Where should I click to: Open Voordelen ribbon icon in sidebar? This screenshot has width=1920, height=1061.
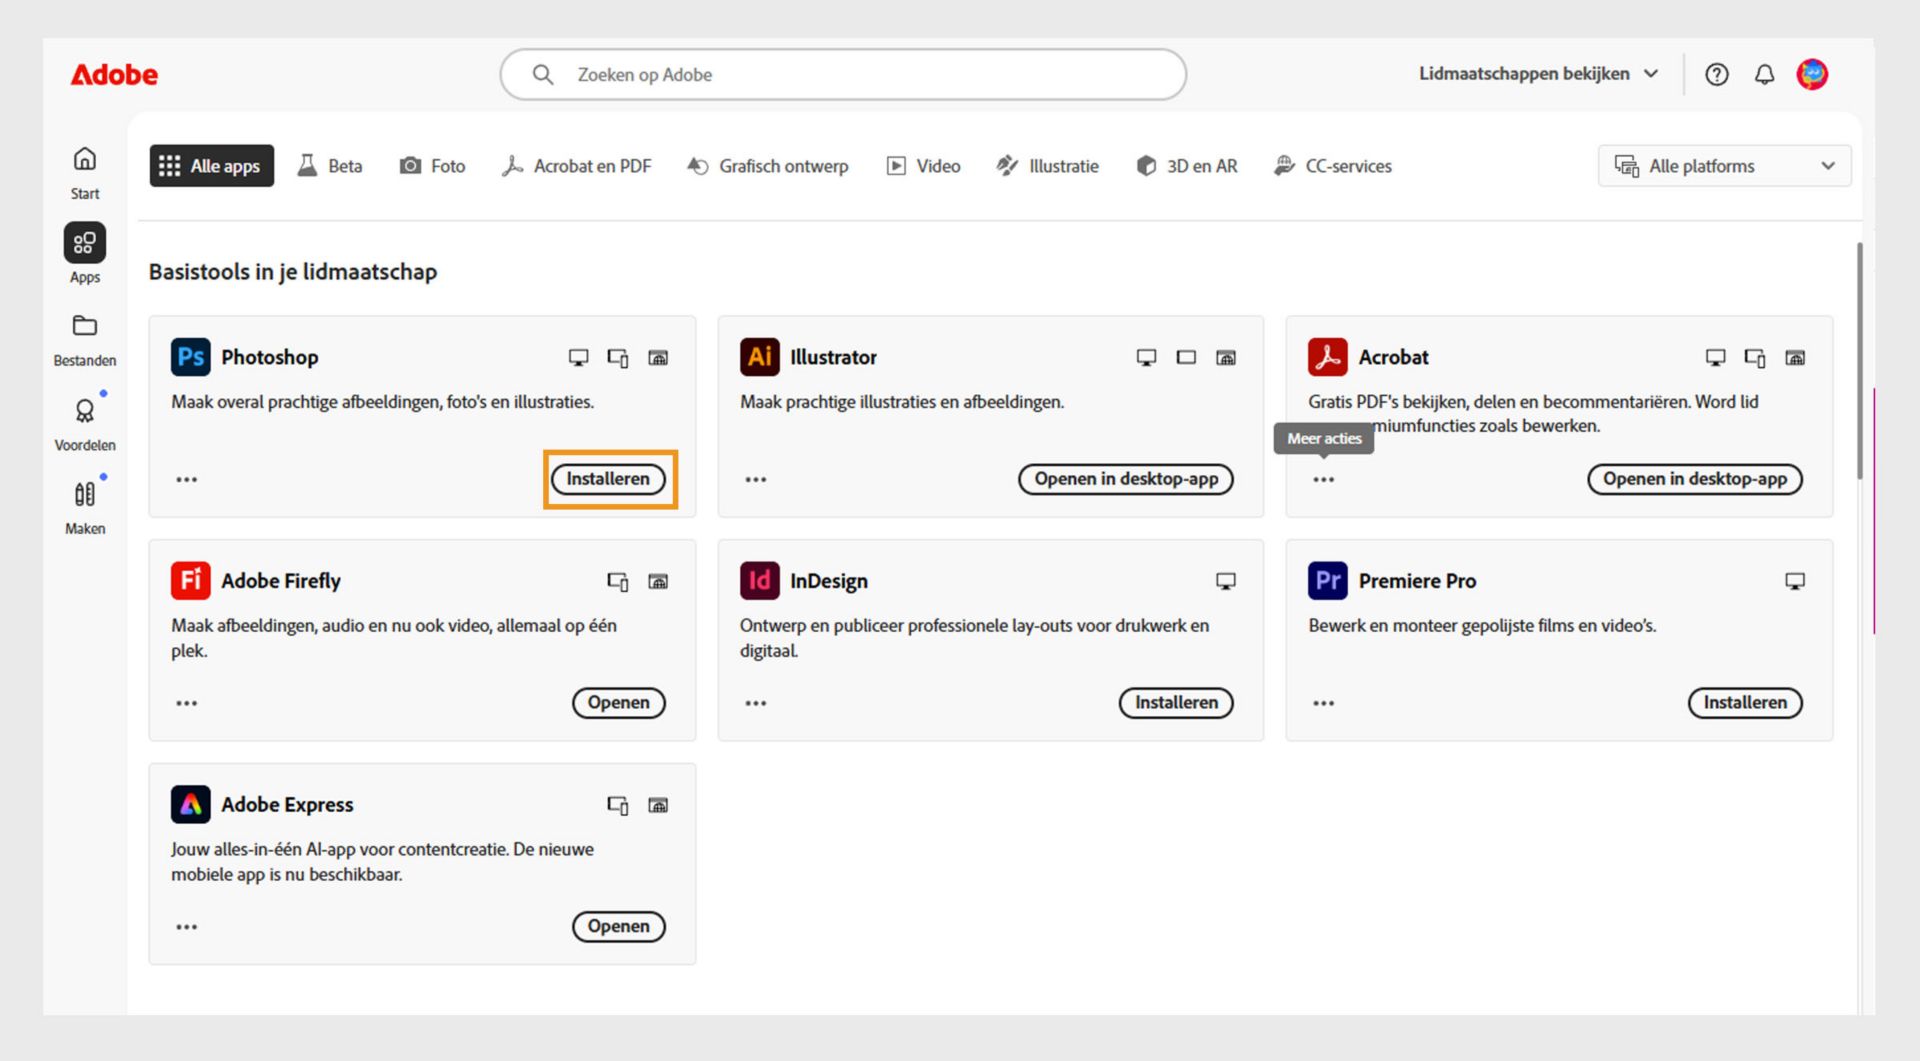point(85,411)
